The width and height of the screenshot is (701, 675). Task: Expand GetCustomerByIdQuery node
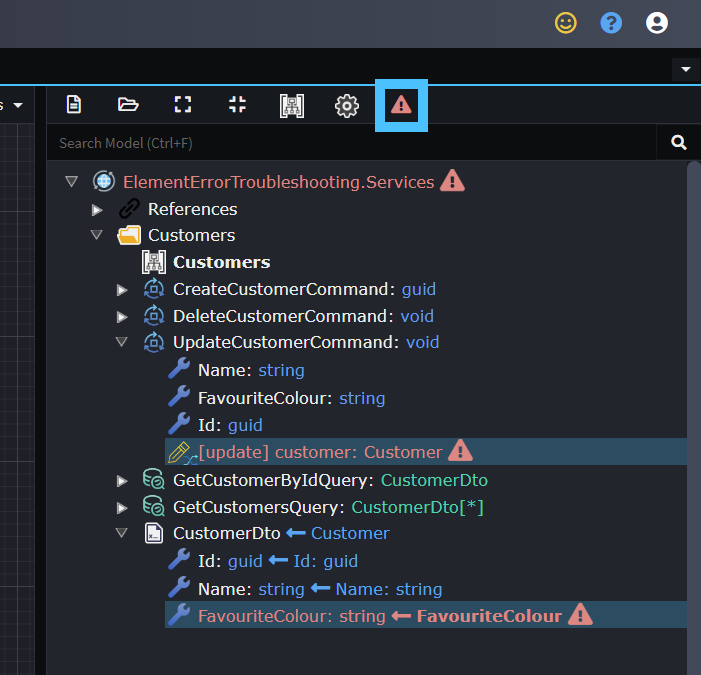122,481
